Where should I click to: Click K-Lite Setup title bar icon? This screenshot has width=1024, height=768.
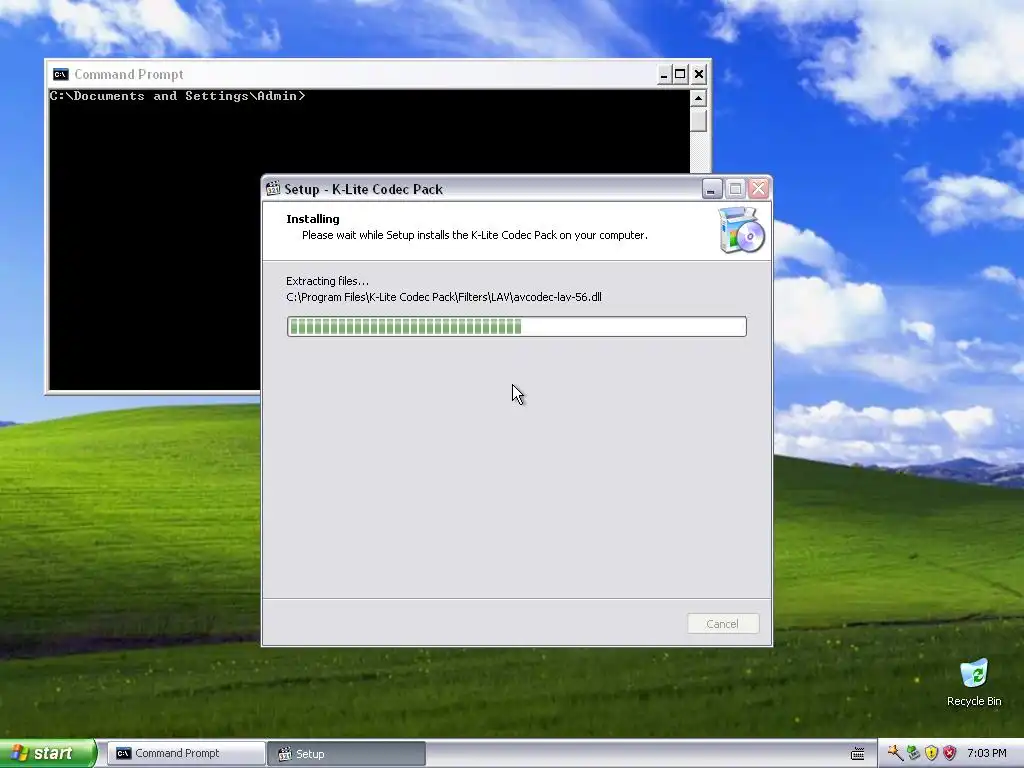(x=273, y=189)
